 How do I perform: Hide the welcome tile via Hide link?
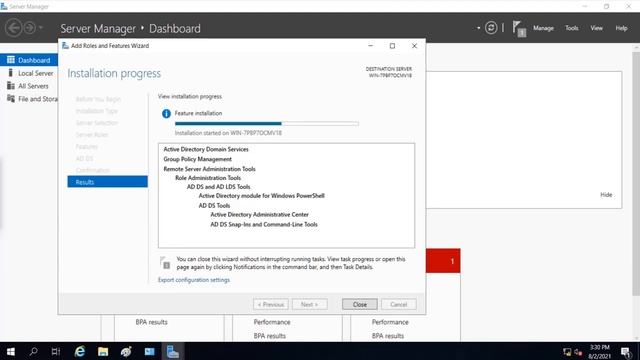click(606, 195)
